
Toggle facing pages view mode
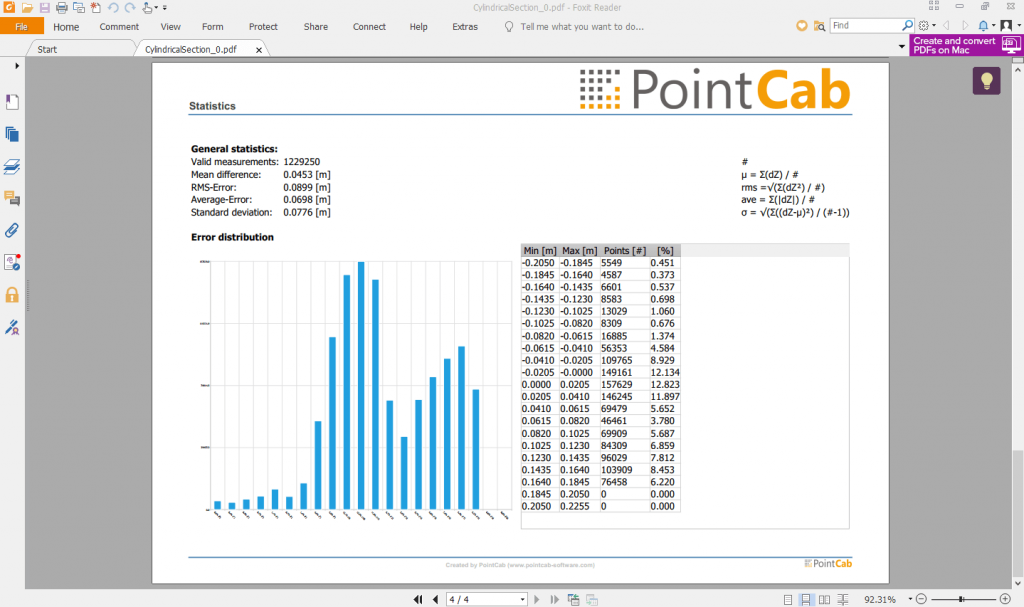824,599
